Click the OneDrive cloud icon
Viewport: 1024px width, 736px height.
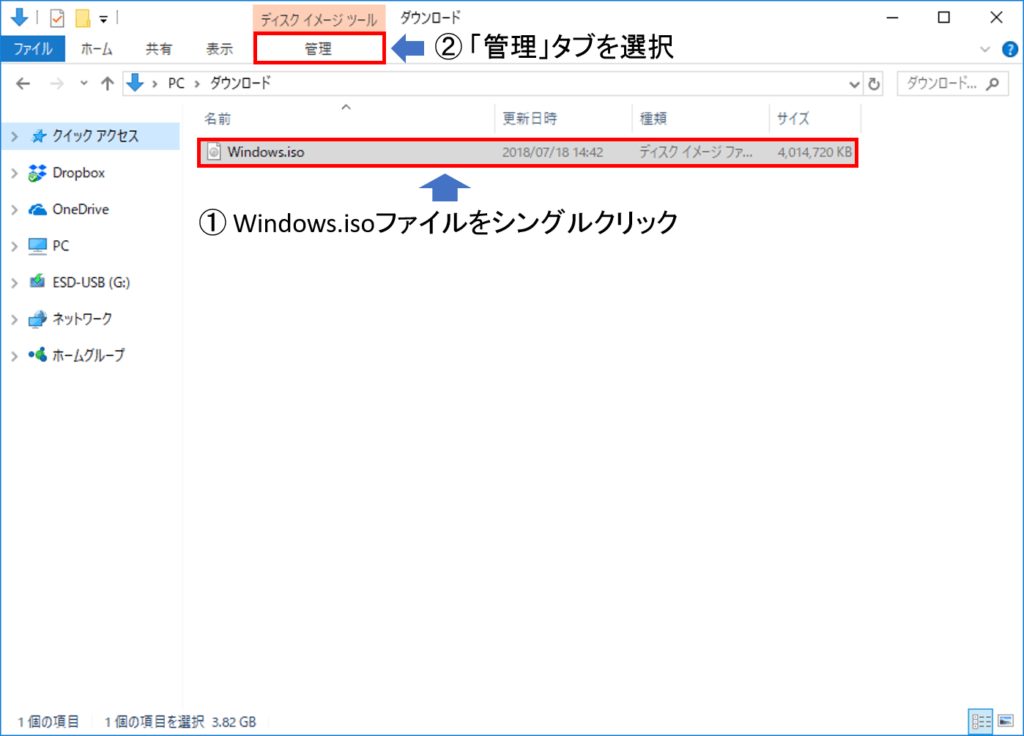(37, 210)
